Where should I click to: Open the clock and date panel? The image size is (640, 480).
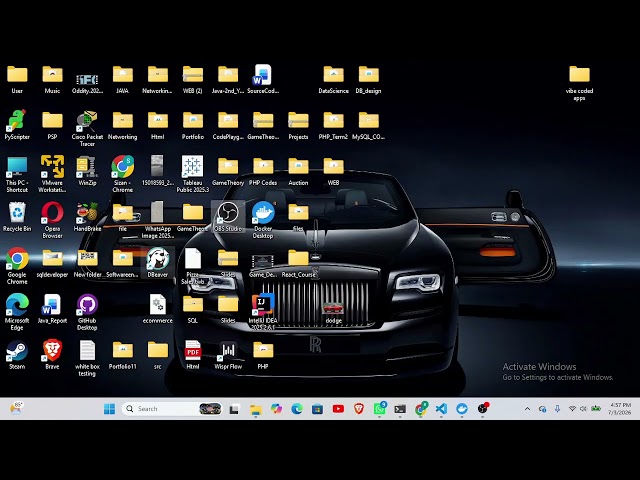click(x=620, y=409)
